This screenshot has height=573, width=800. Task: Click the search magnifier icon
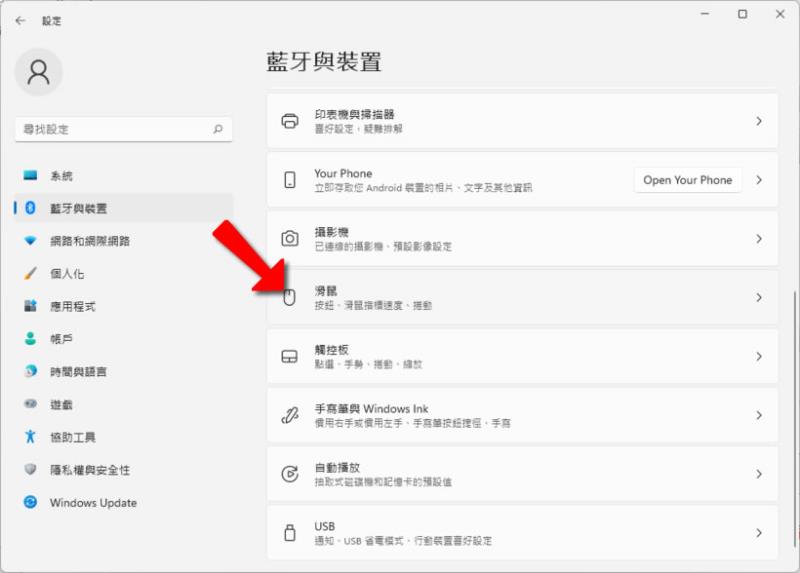(x=218, y=129)
